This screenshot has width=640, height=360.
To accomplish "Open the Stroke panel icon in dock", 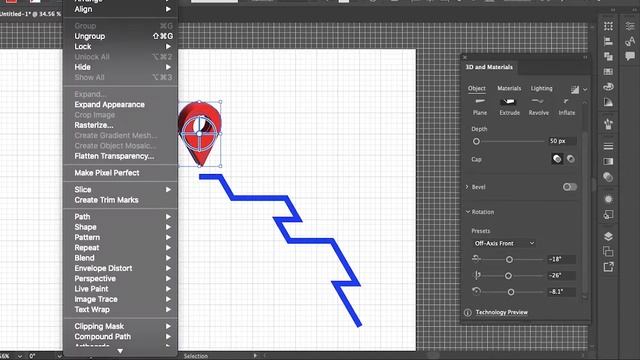I will [x=608, y=146].
